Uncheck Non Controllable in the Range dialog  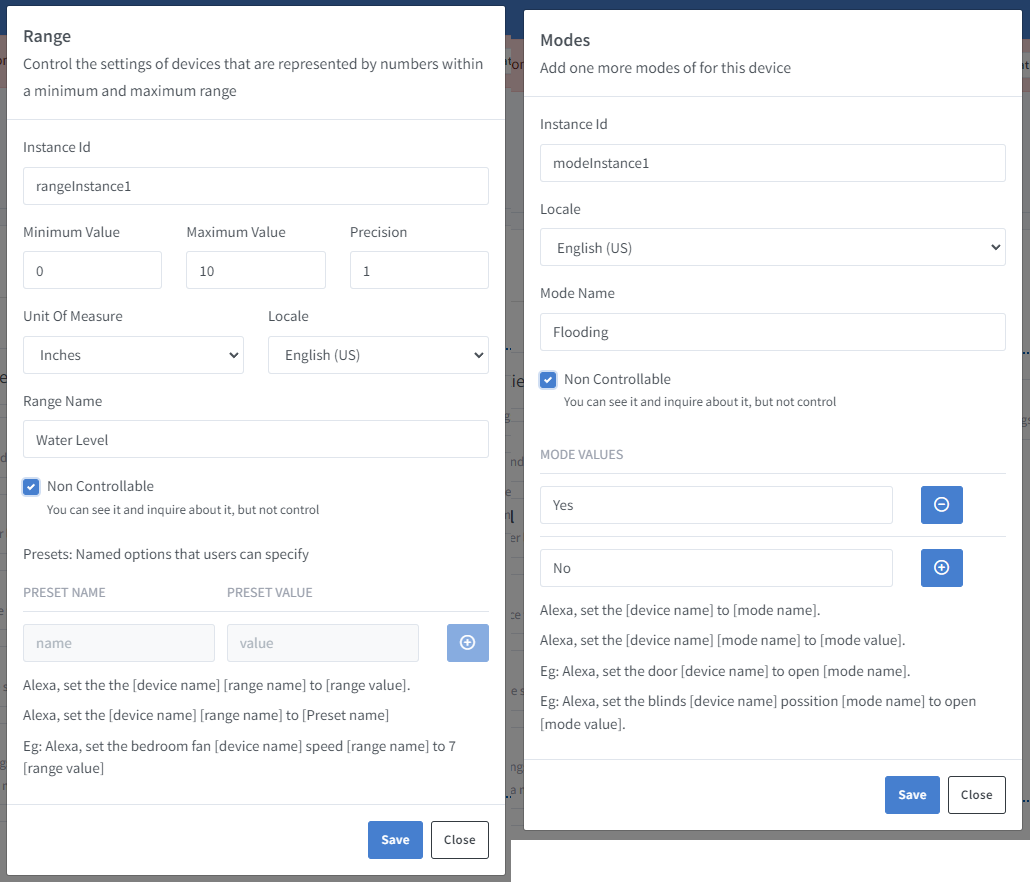click(30, 486)
